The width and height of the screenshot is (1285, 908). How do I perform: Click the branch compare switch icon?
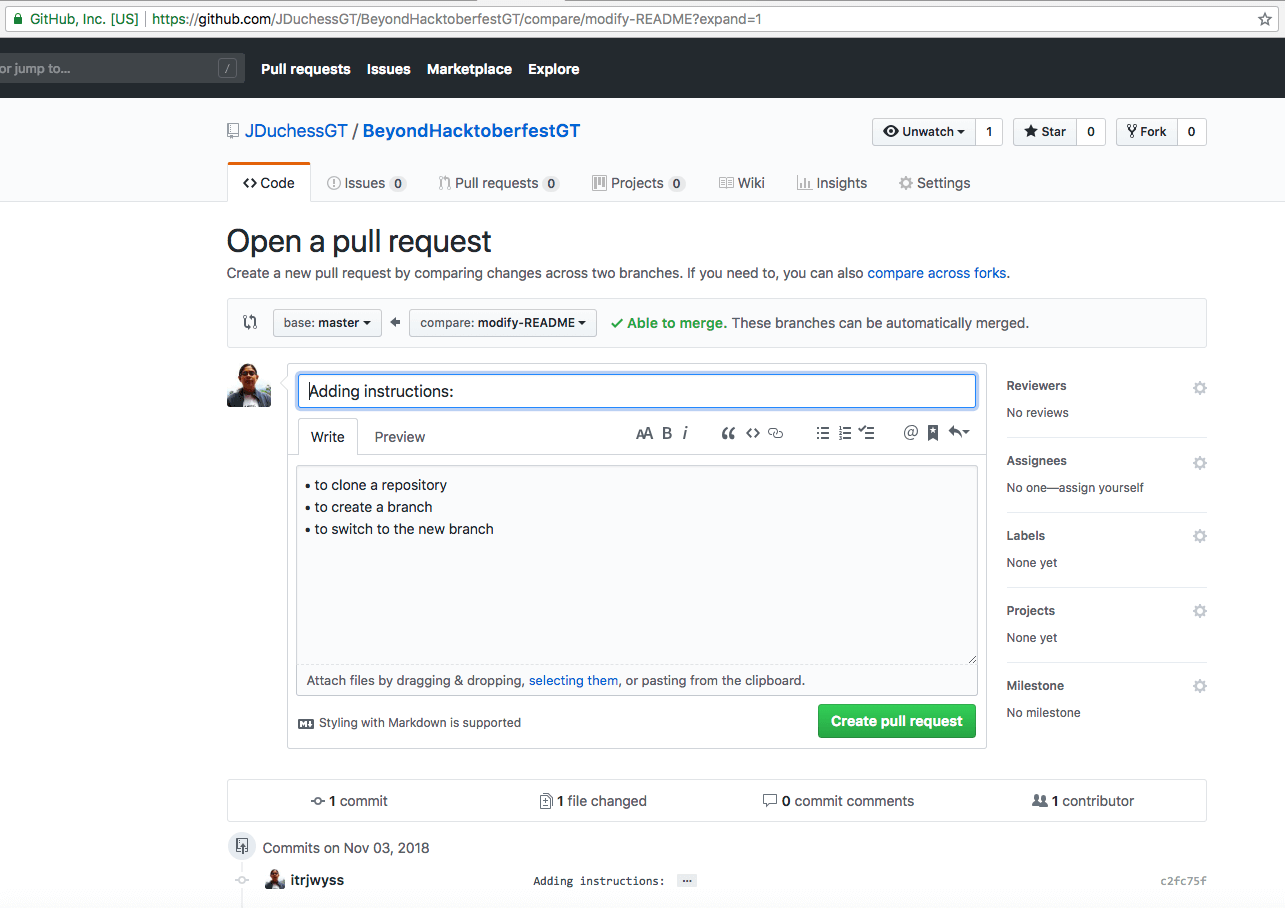coord(250,322)
